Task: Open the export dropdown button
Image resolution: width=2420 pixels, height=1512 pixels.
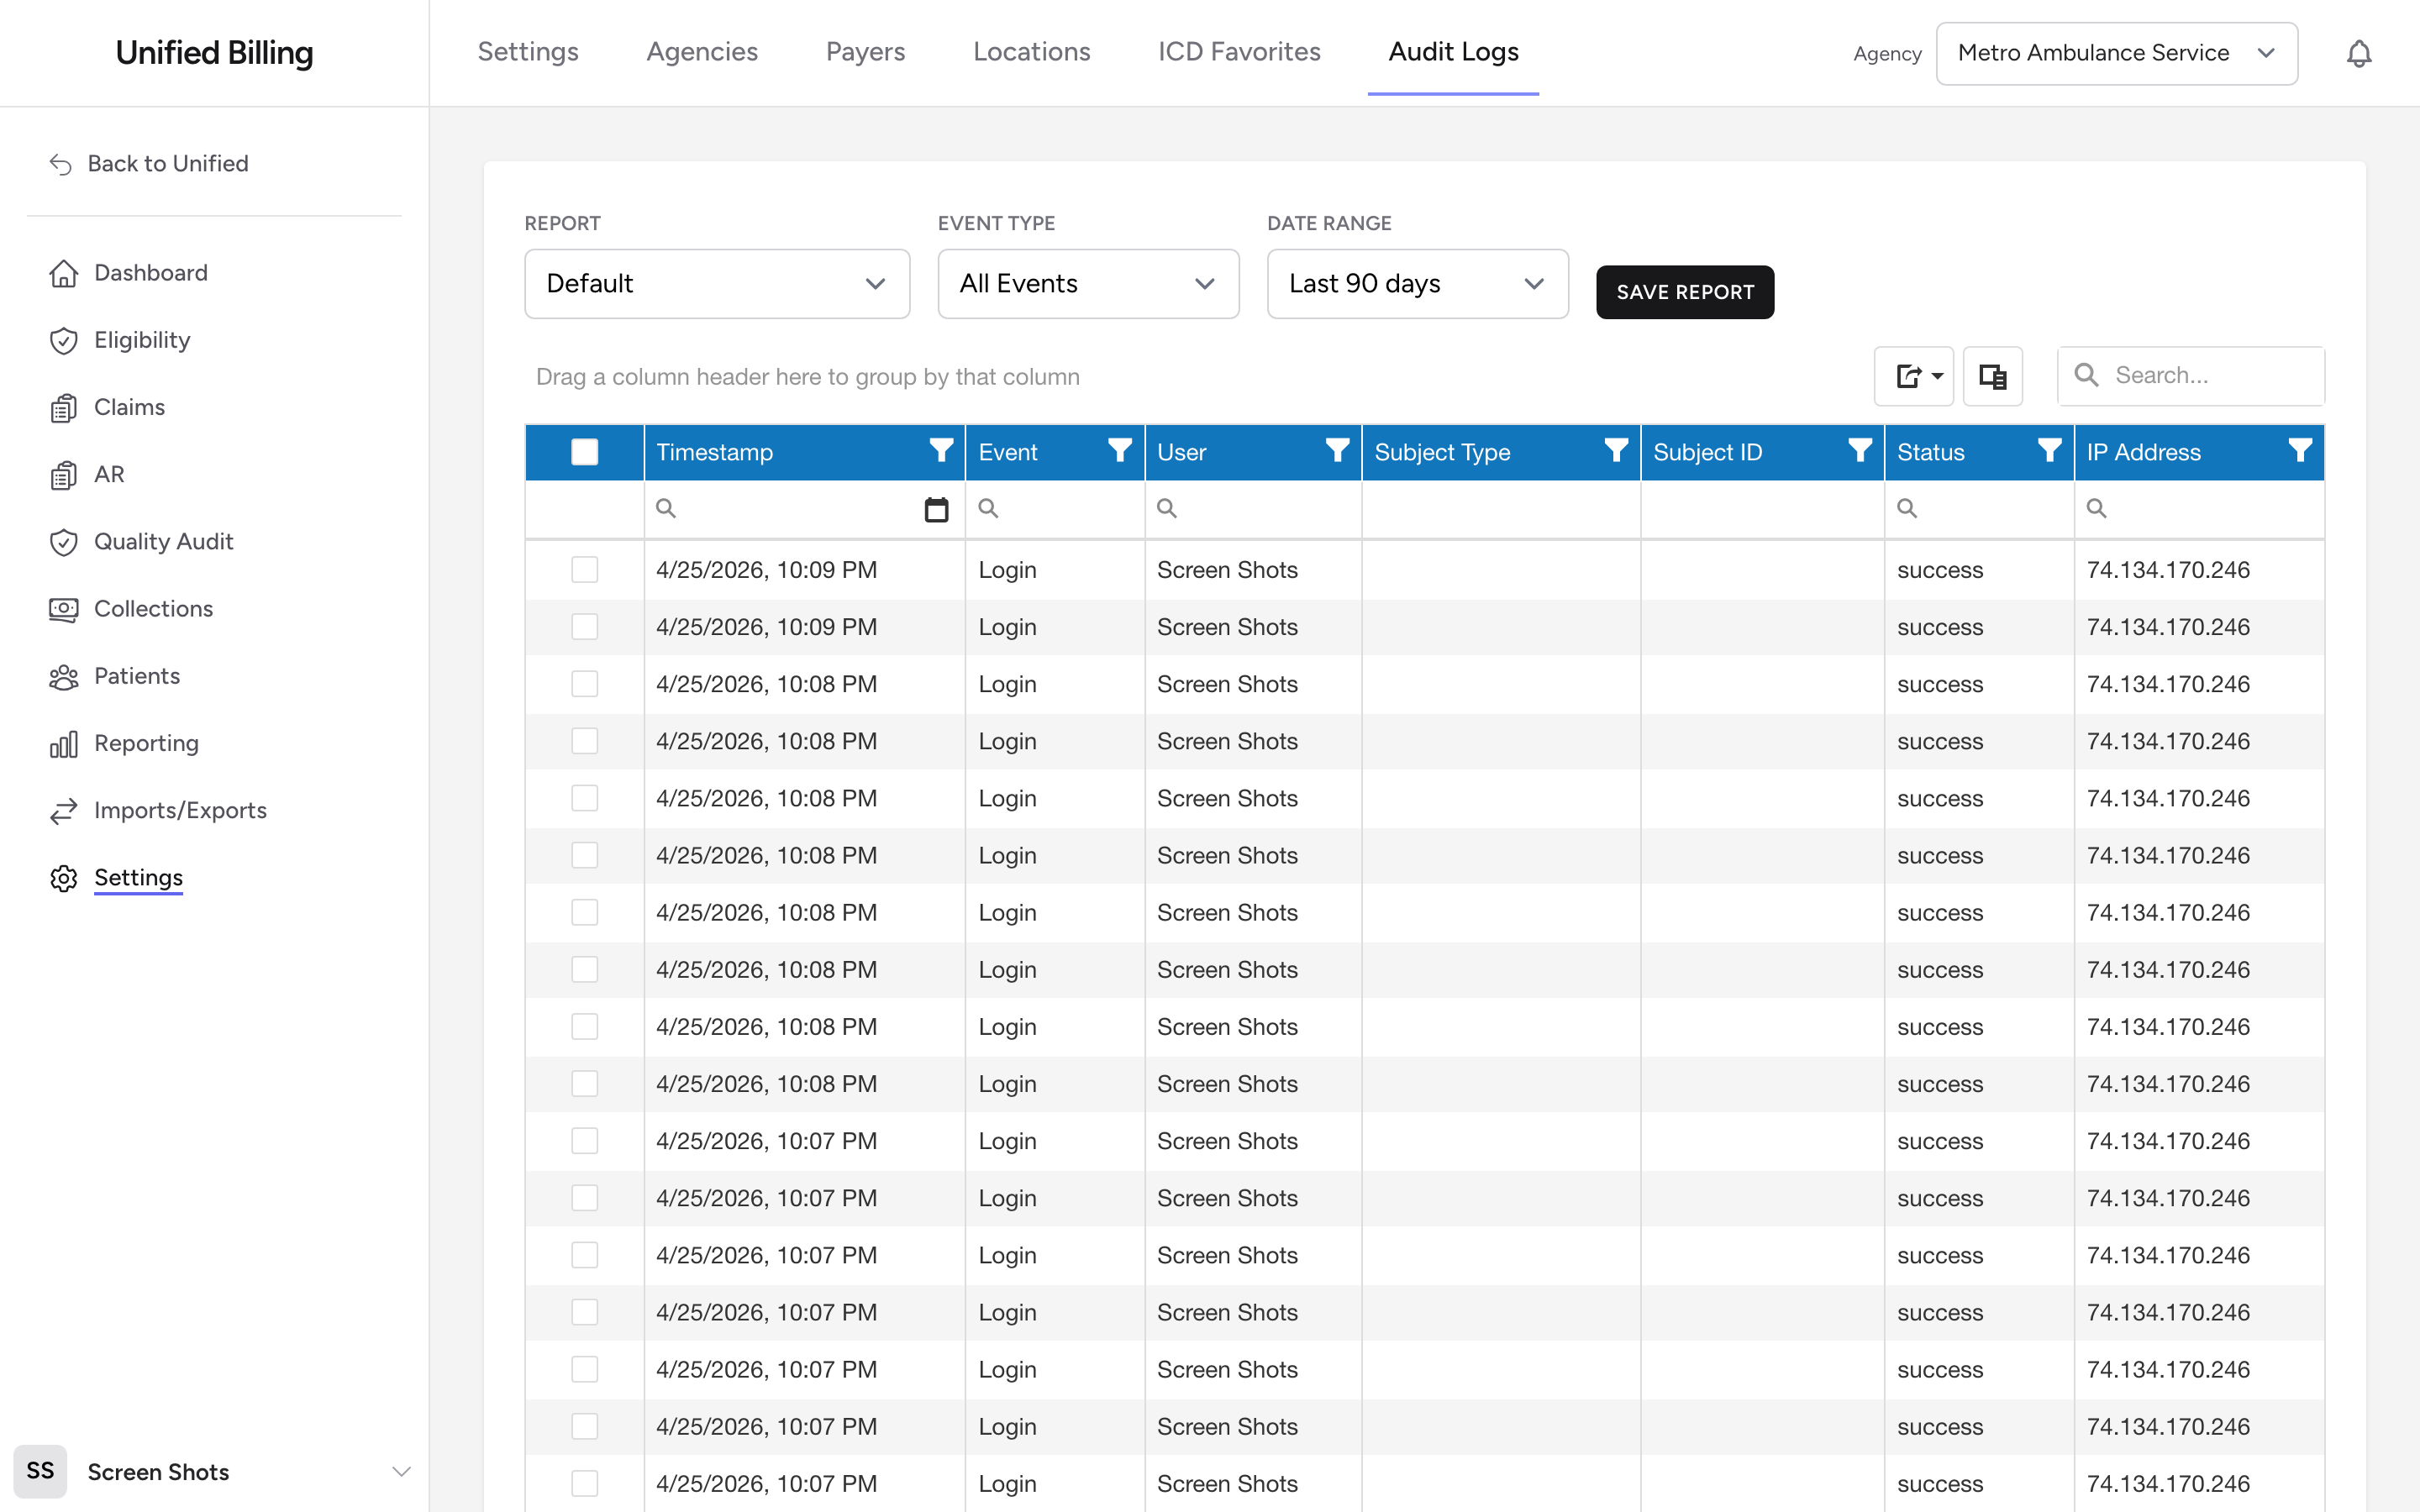Action: coord(1913,376)
